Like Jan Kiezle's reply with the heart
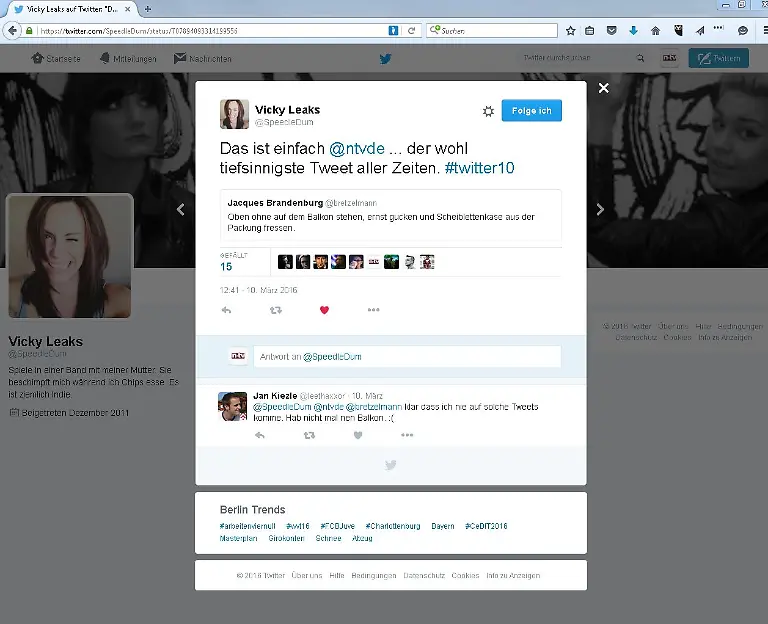 point(357,435)
